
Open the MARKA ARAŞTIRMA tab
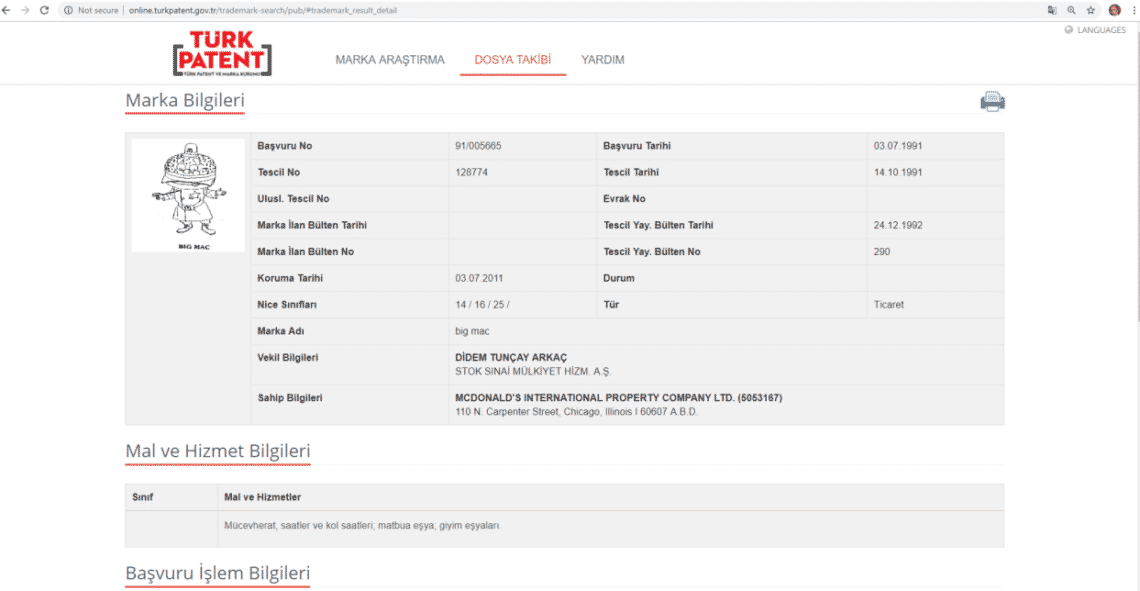pos(390,60)
